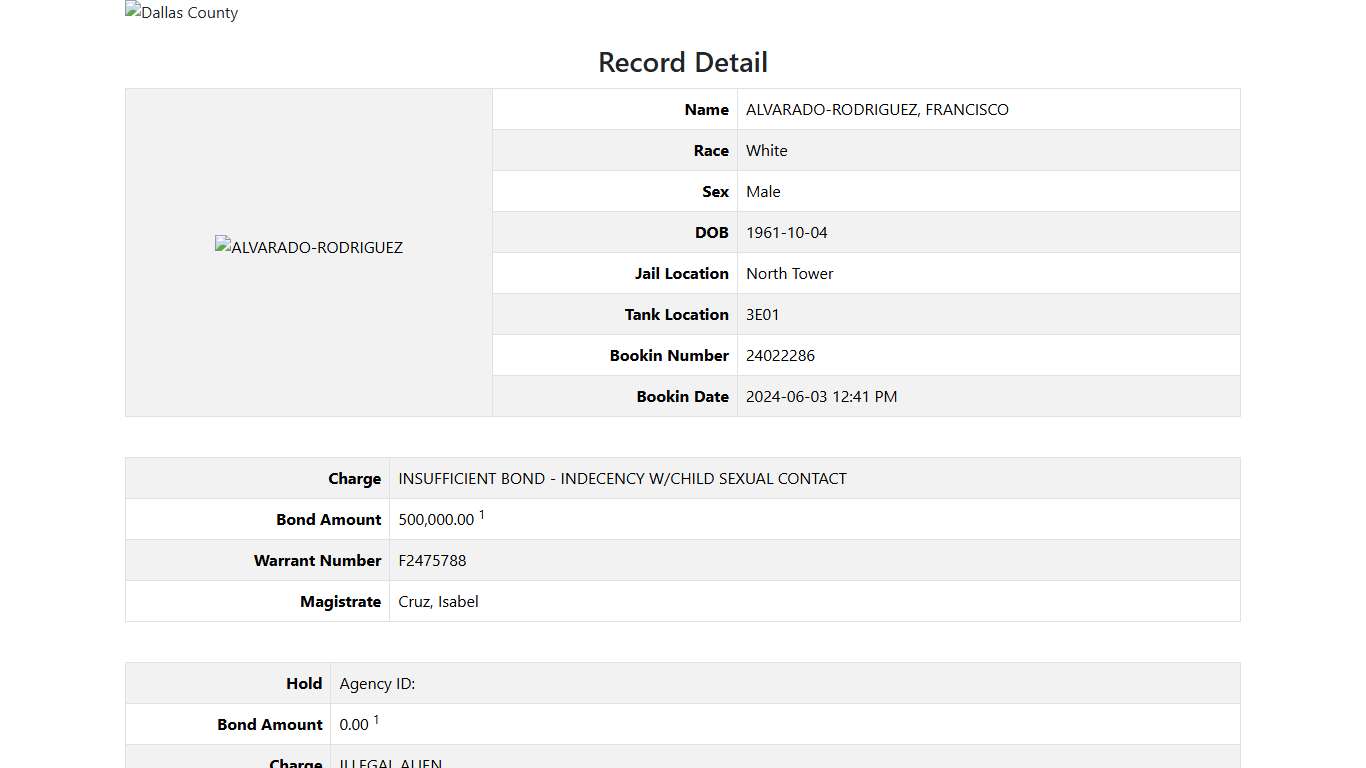Viewport: 1366px width, 768px height.
Task: Select the Jail Location value North Tower
Action: (789, 273)
